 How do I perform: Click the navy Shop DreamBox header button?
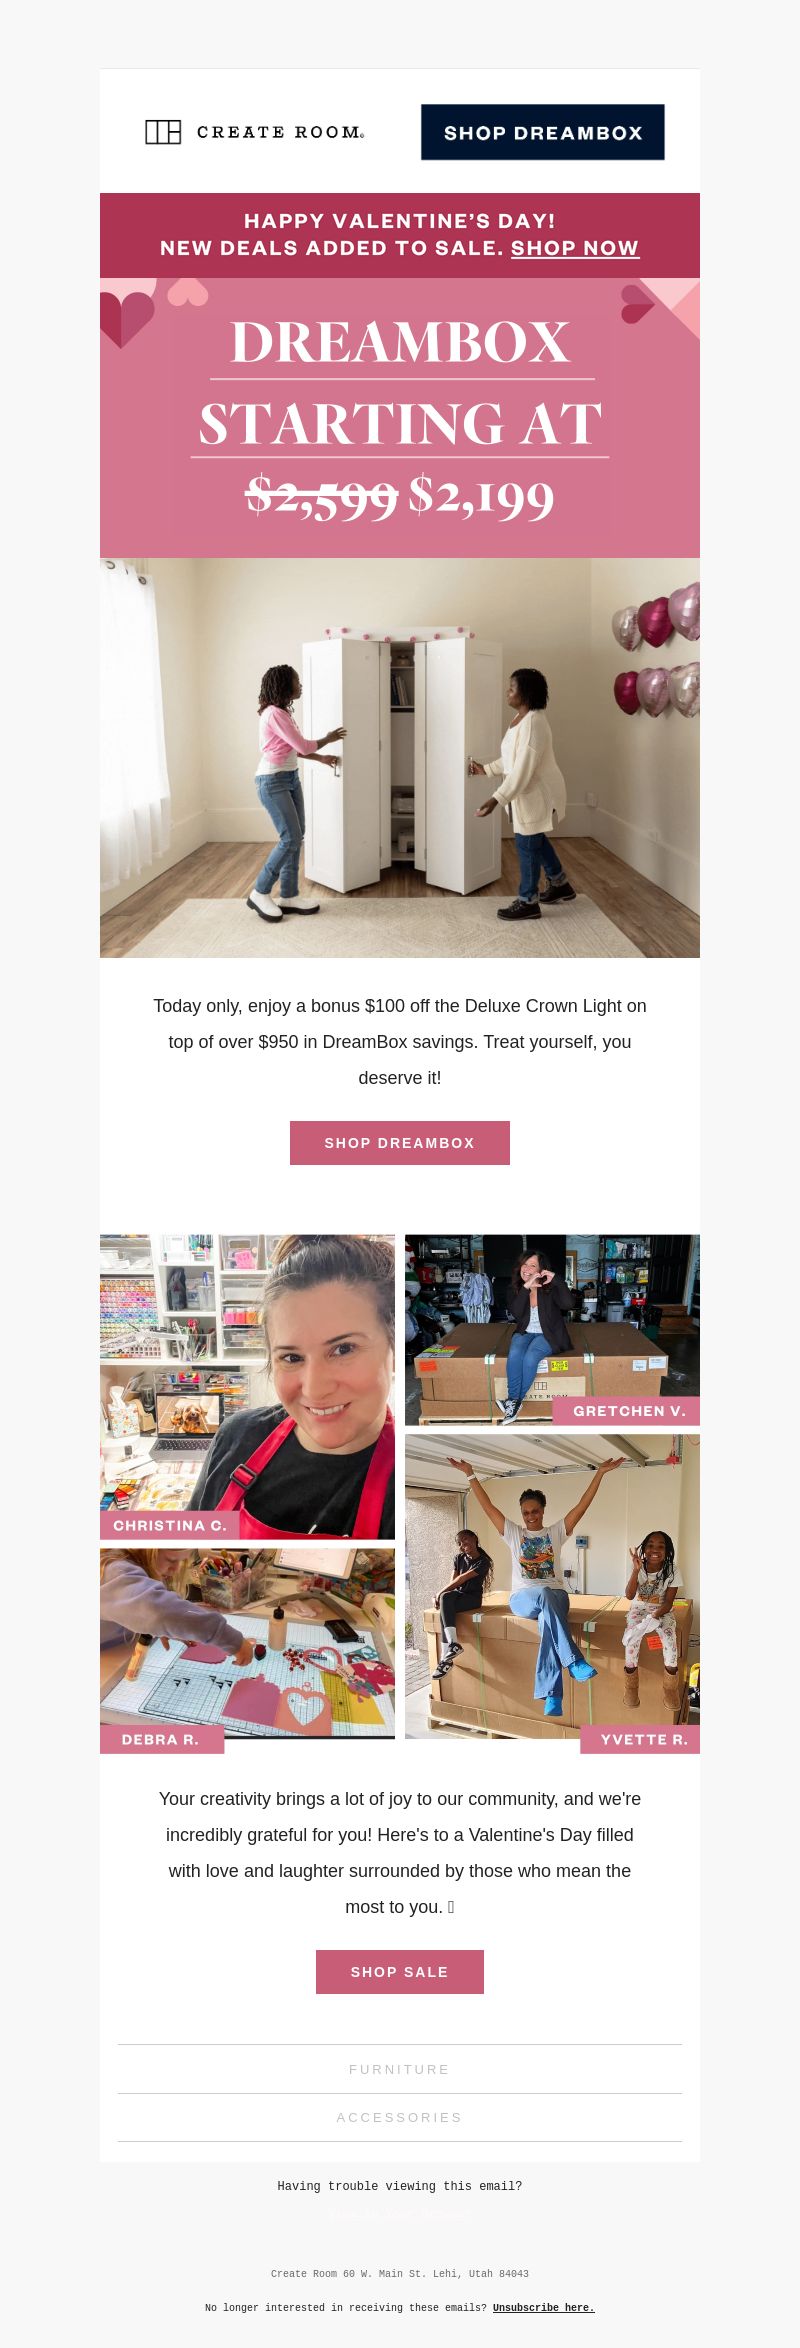pos(543,132)
